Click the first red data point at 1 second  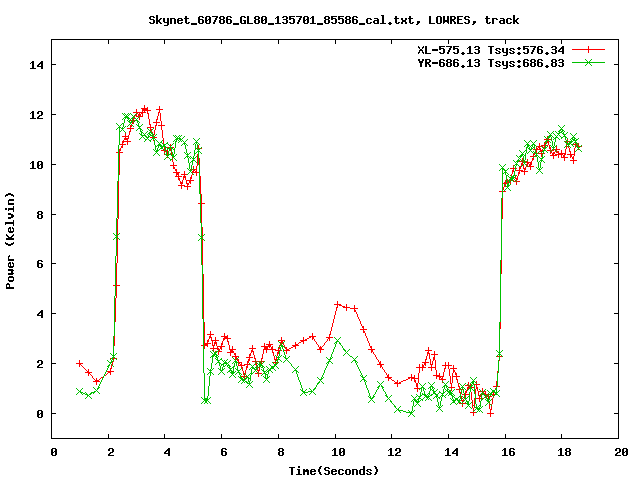click(80, 363)
